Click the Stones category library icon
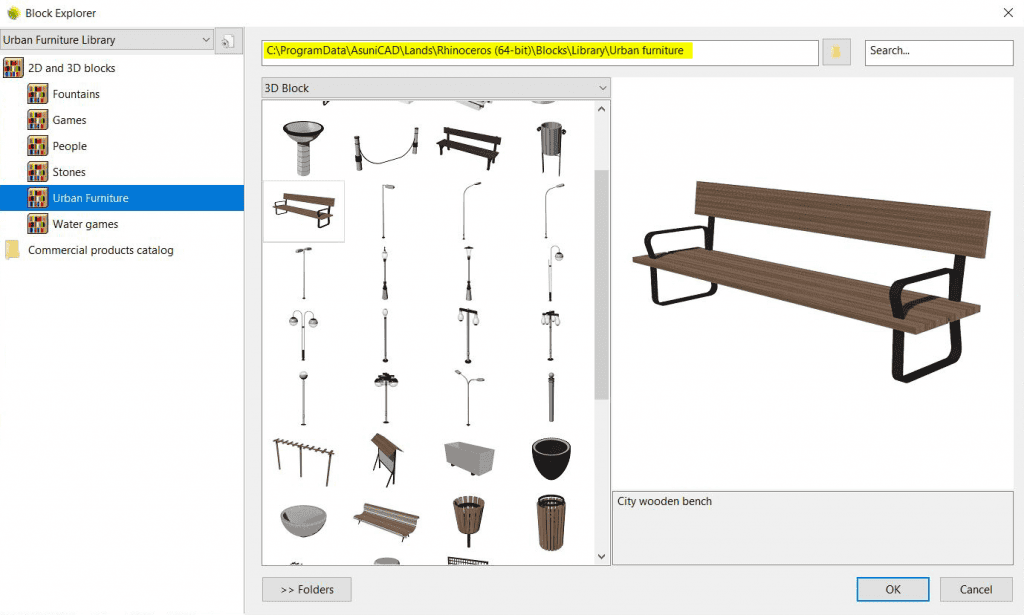Screen dimensions: 1024x615 (37, 172)
